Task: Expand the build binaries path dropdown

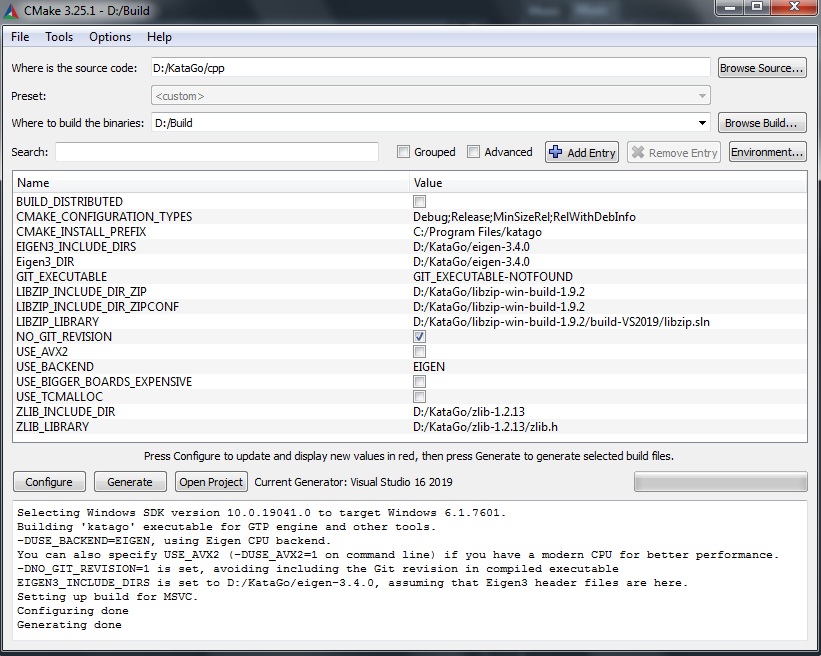Action: [x=703, y=124]
